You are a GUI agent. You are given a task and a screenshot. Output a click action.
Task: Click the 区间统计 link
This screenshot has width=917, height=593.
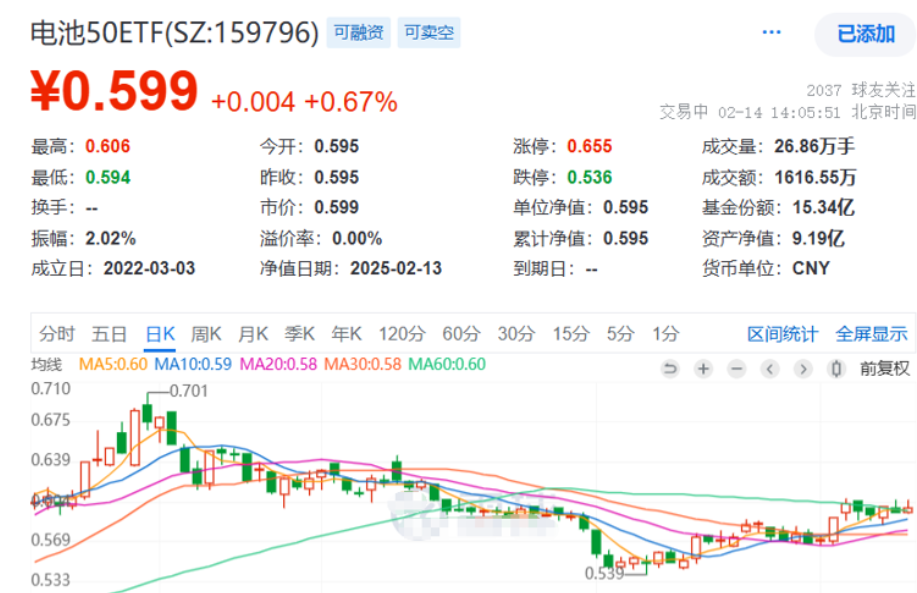click(782, 334)
